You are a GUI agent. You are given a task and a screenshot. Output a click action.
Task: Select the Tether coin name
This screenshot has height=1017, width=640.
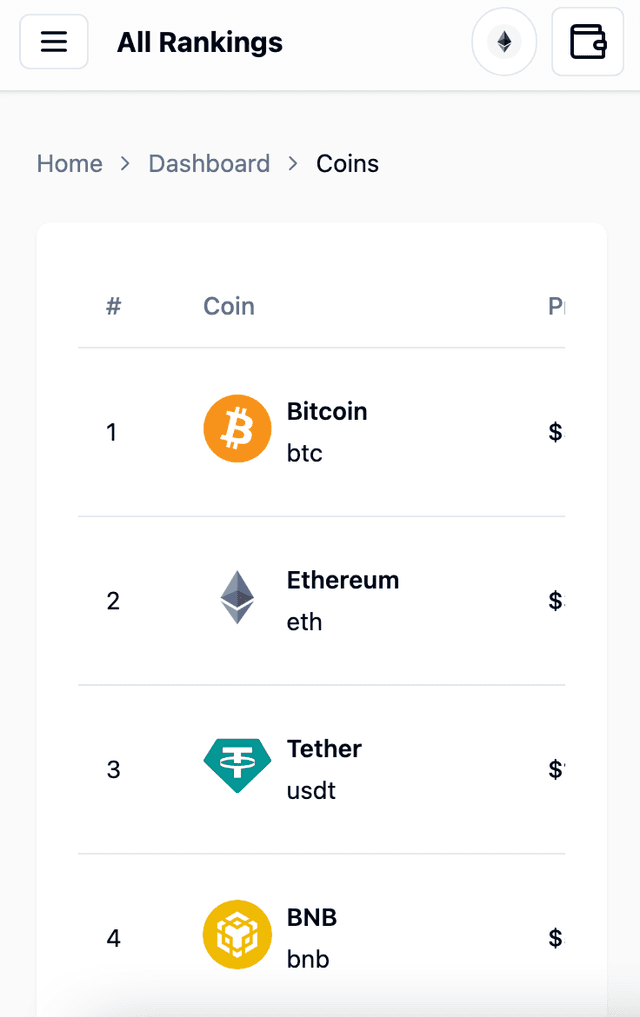click(x=324, y=748)
